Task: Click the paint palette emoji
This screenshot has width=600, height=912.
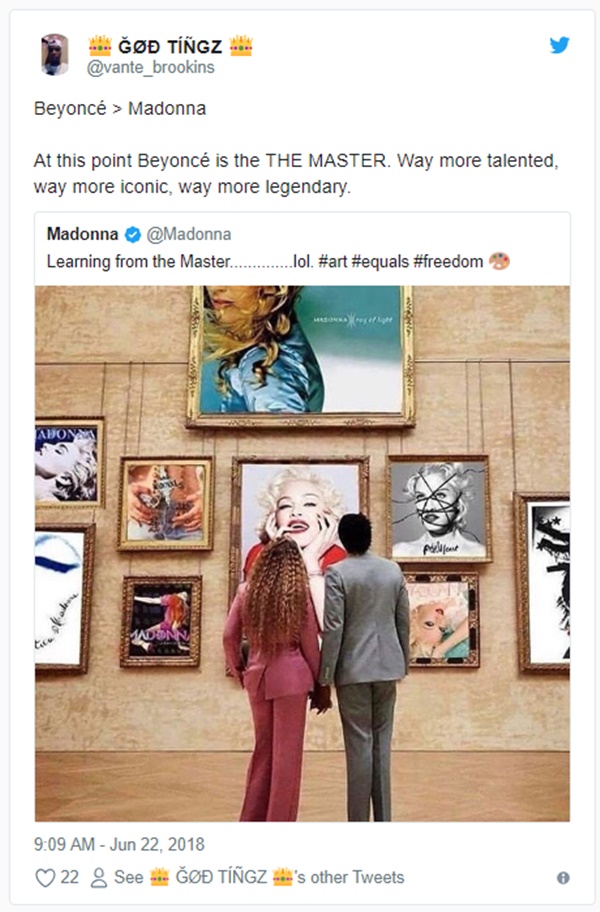Action: pos(499,261)
